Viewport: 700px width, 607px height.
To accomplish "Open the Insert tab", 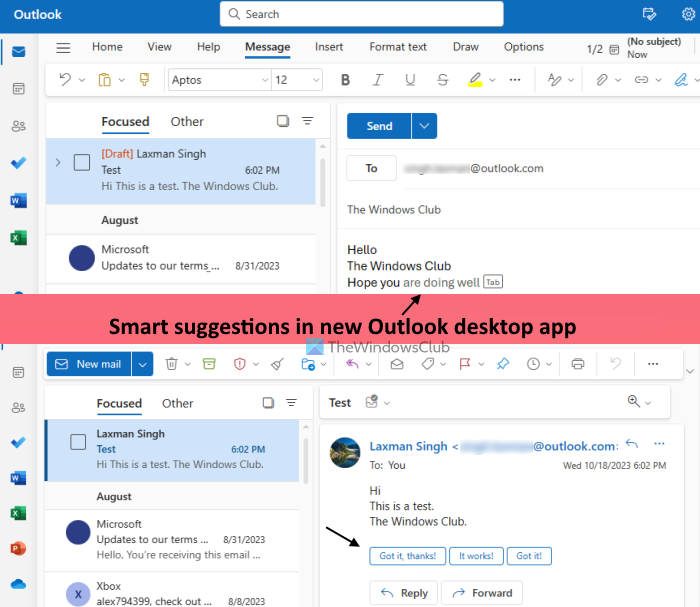I will (x=329, y=47).
